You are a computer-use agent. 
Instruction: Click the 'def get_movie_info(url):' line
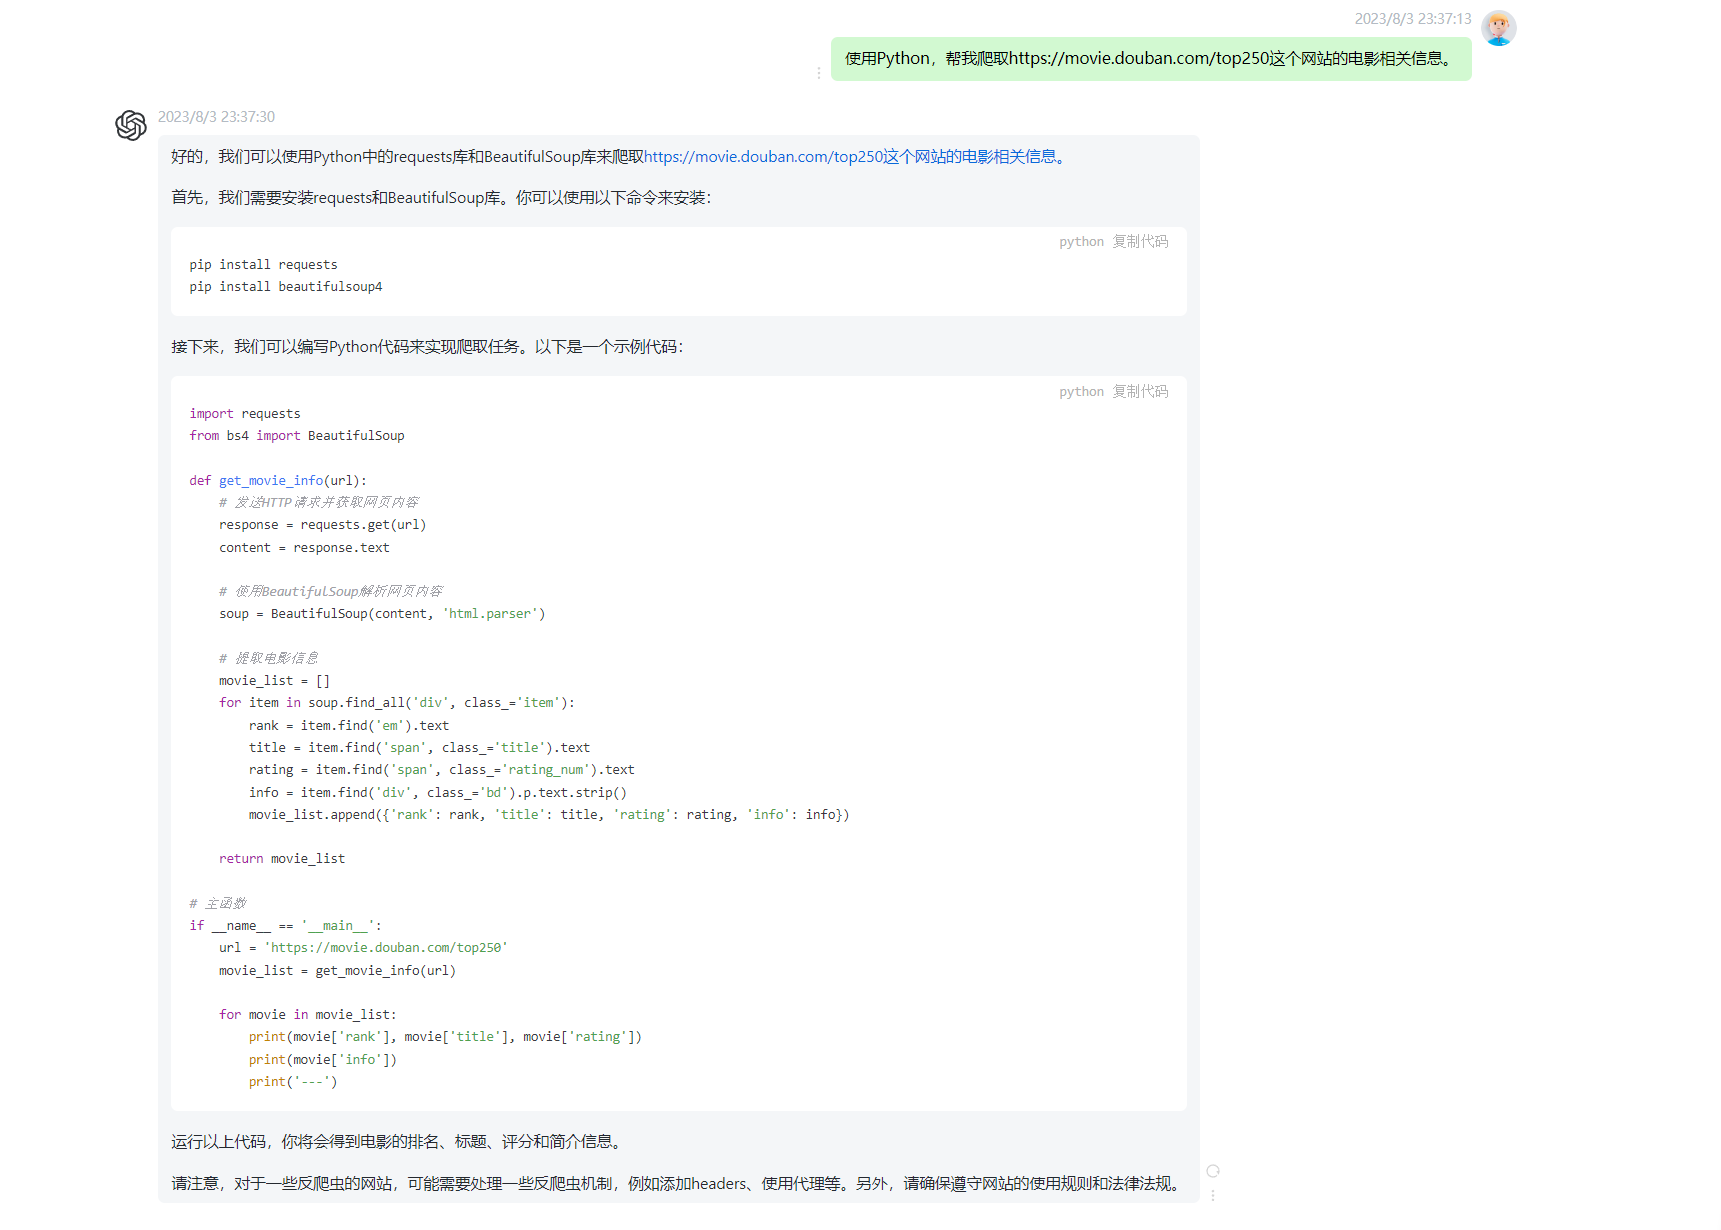click(x=278, y=481)
